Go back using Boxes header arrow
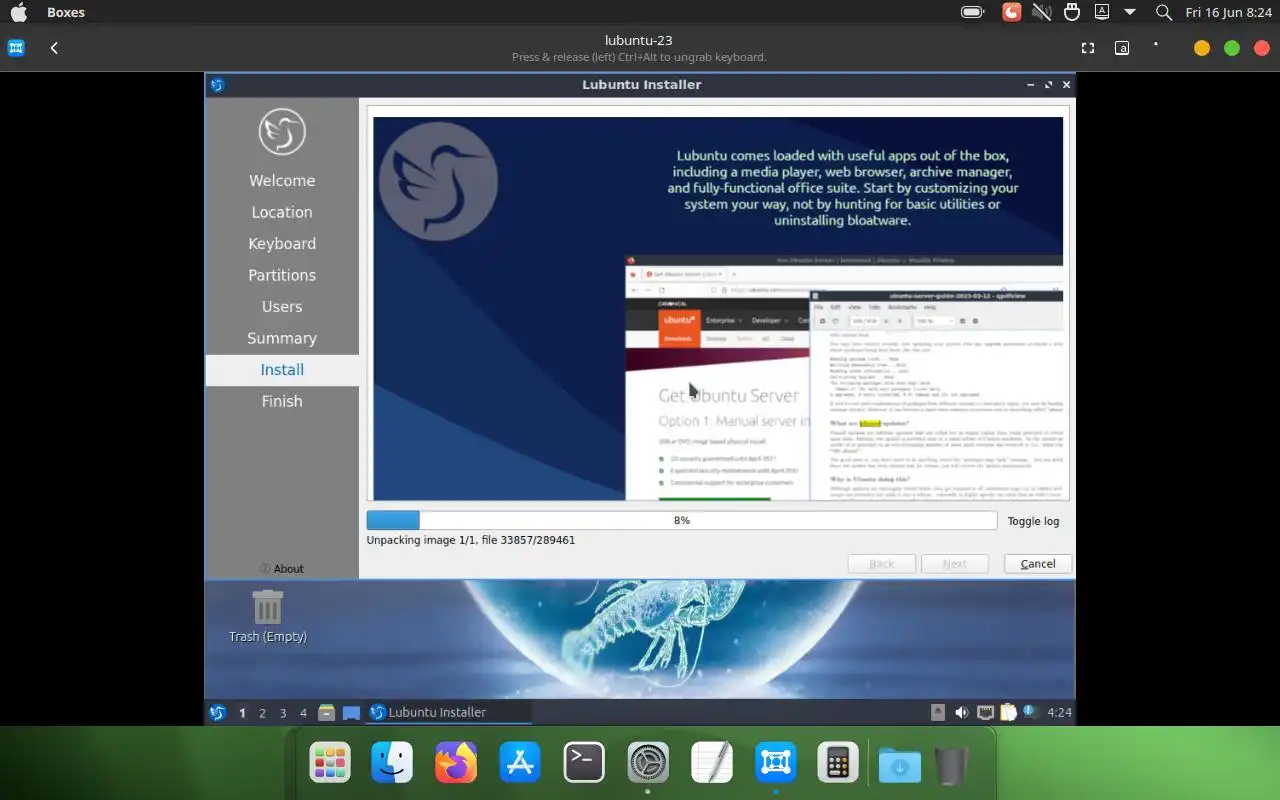 54,48
